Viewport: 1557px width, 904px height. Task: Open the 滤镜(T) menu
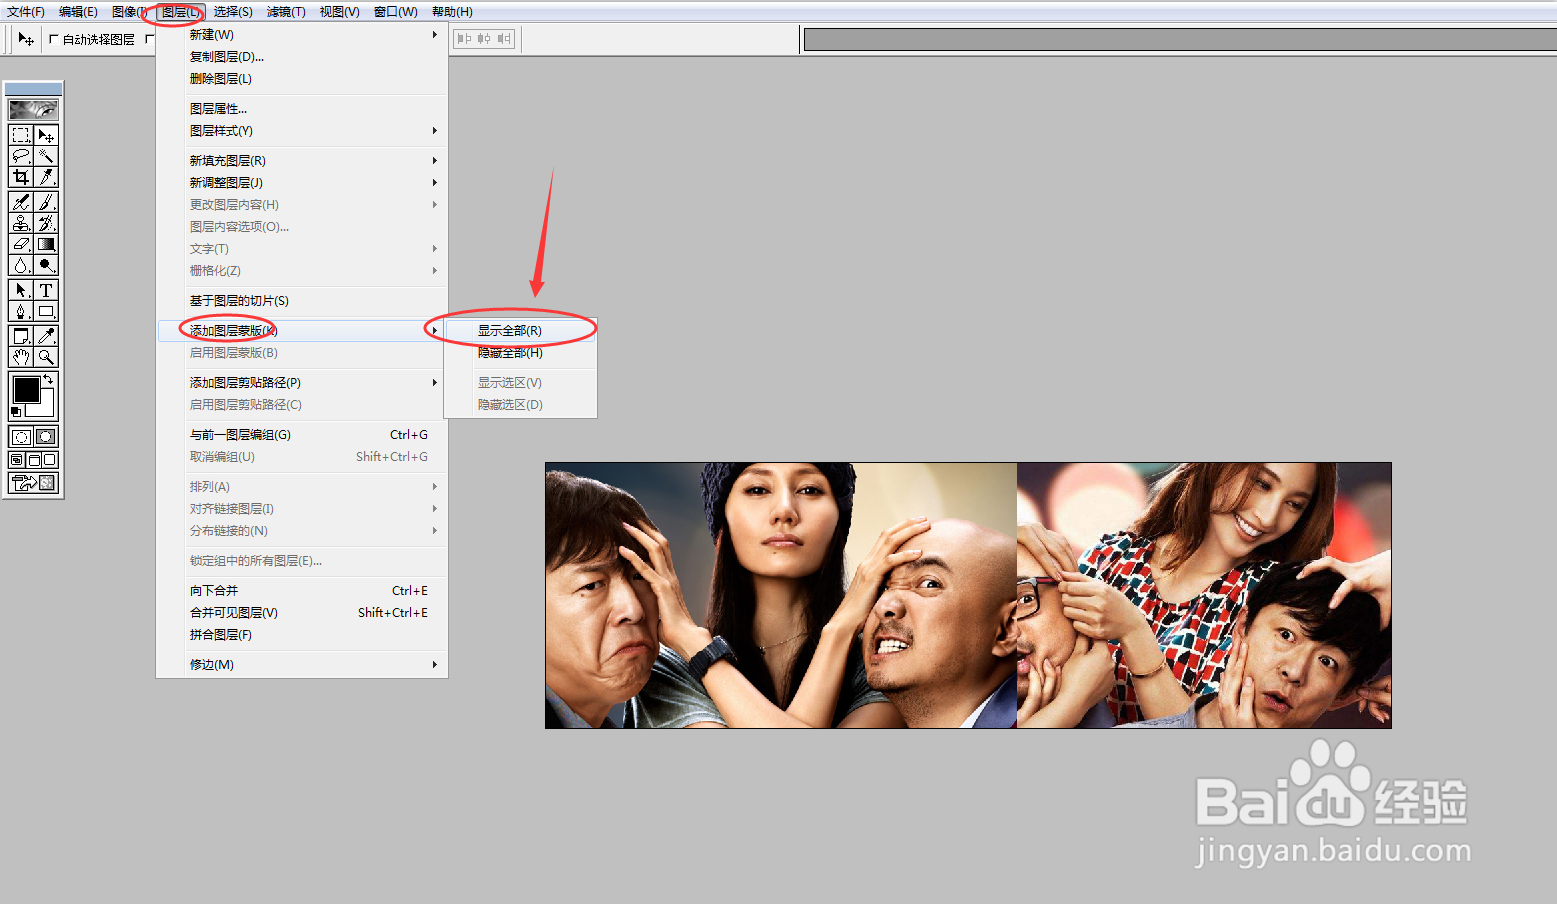click(286, 12)
